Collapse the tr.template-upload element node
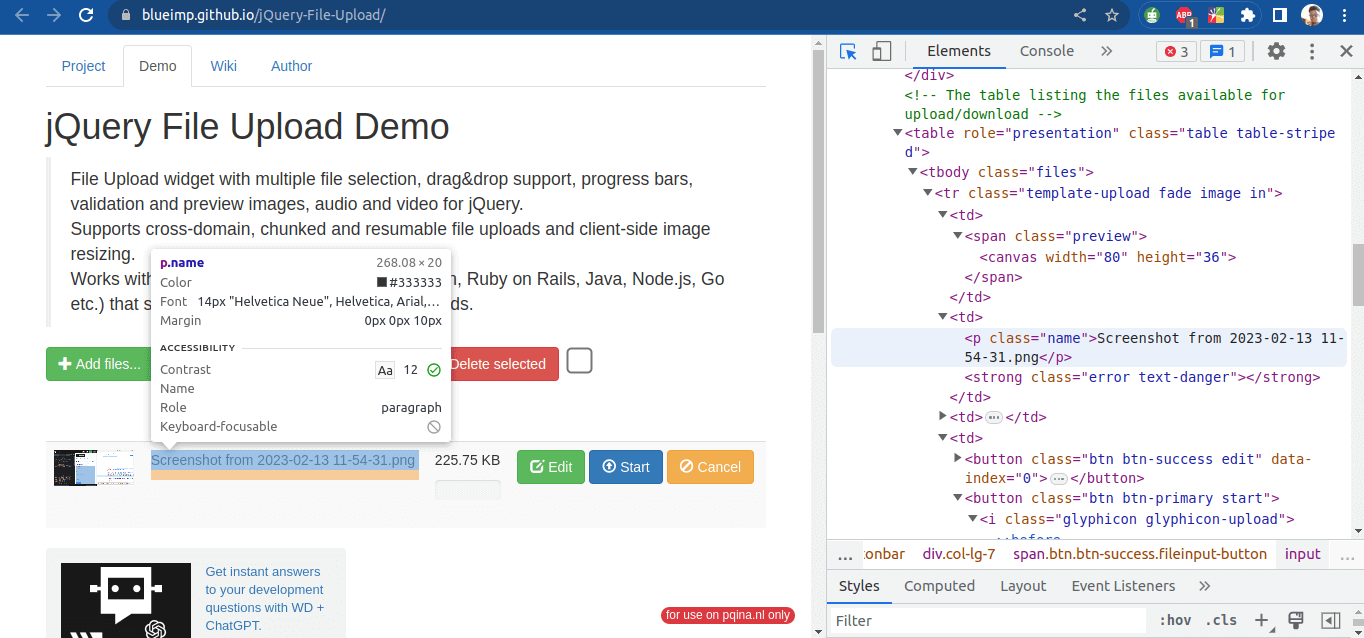This screenshot has height=638, width=1364. click(x=927, y=192)
